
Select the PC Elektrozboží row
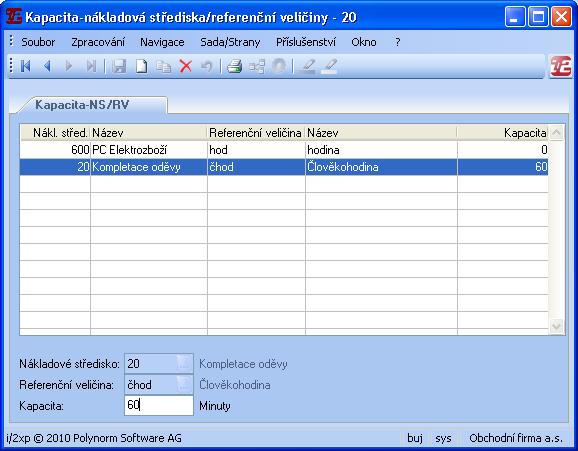(284, 150)
